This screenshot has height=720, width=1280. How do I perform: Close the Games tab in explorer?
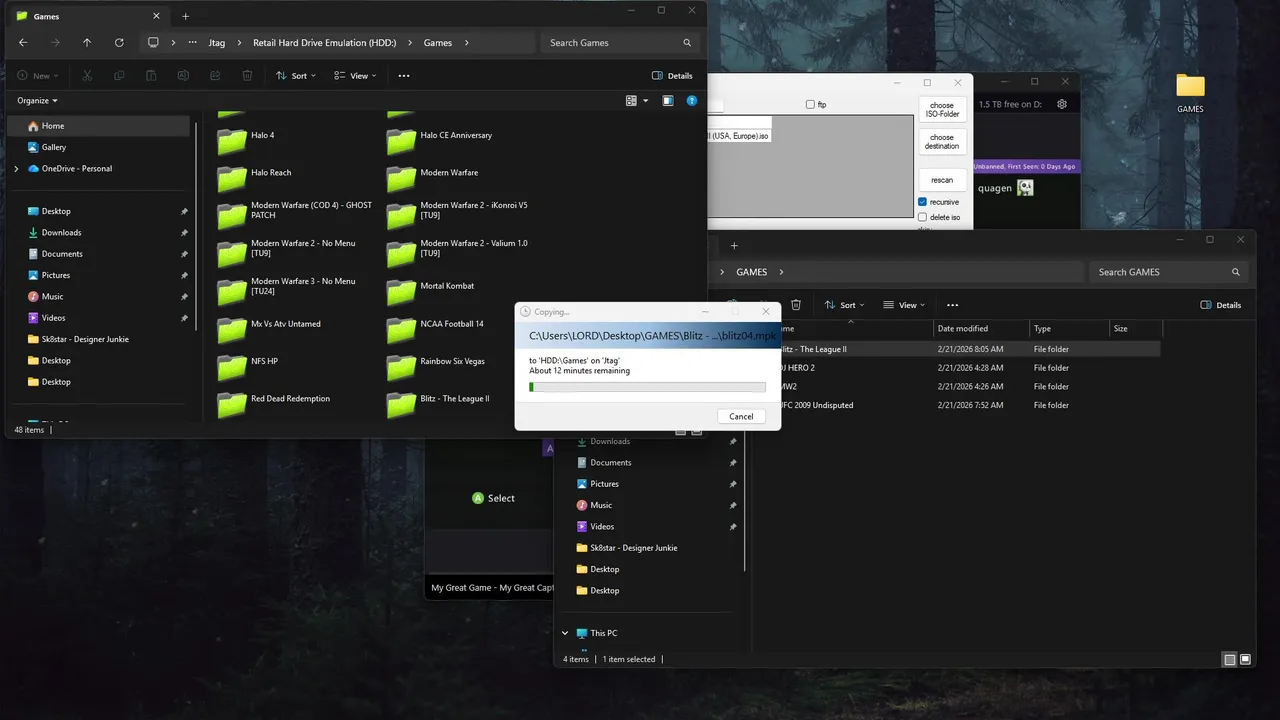156,16
